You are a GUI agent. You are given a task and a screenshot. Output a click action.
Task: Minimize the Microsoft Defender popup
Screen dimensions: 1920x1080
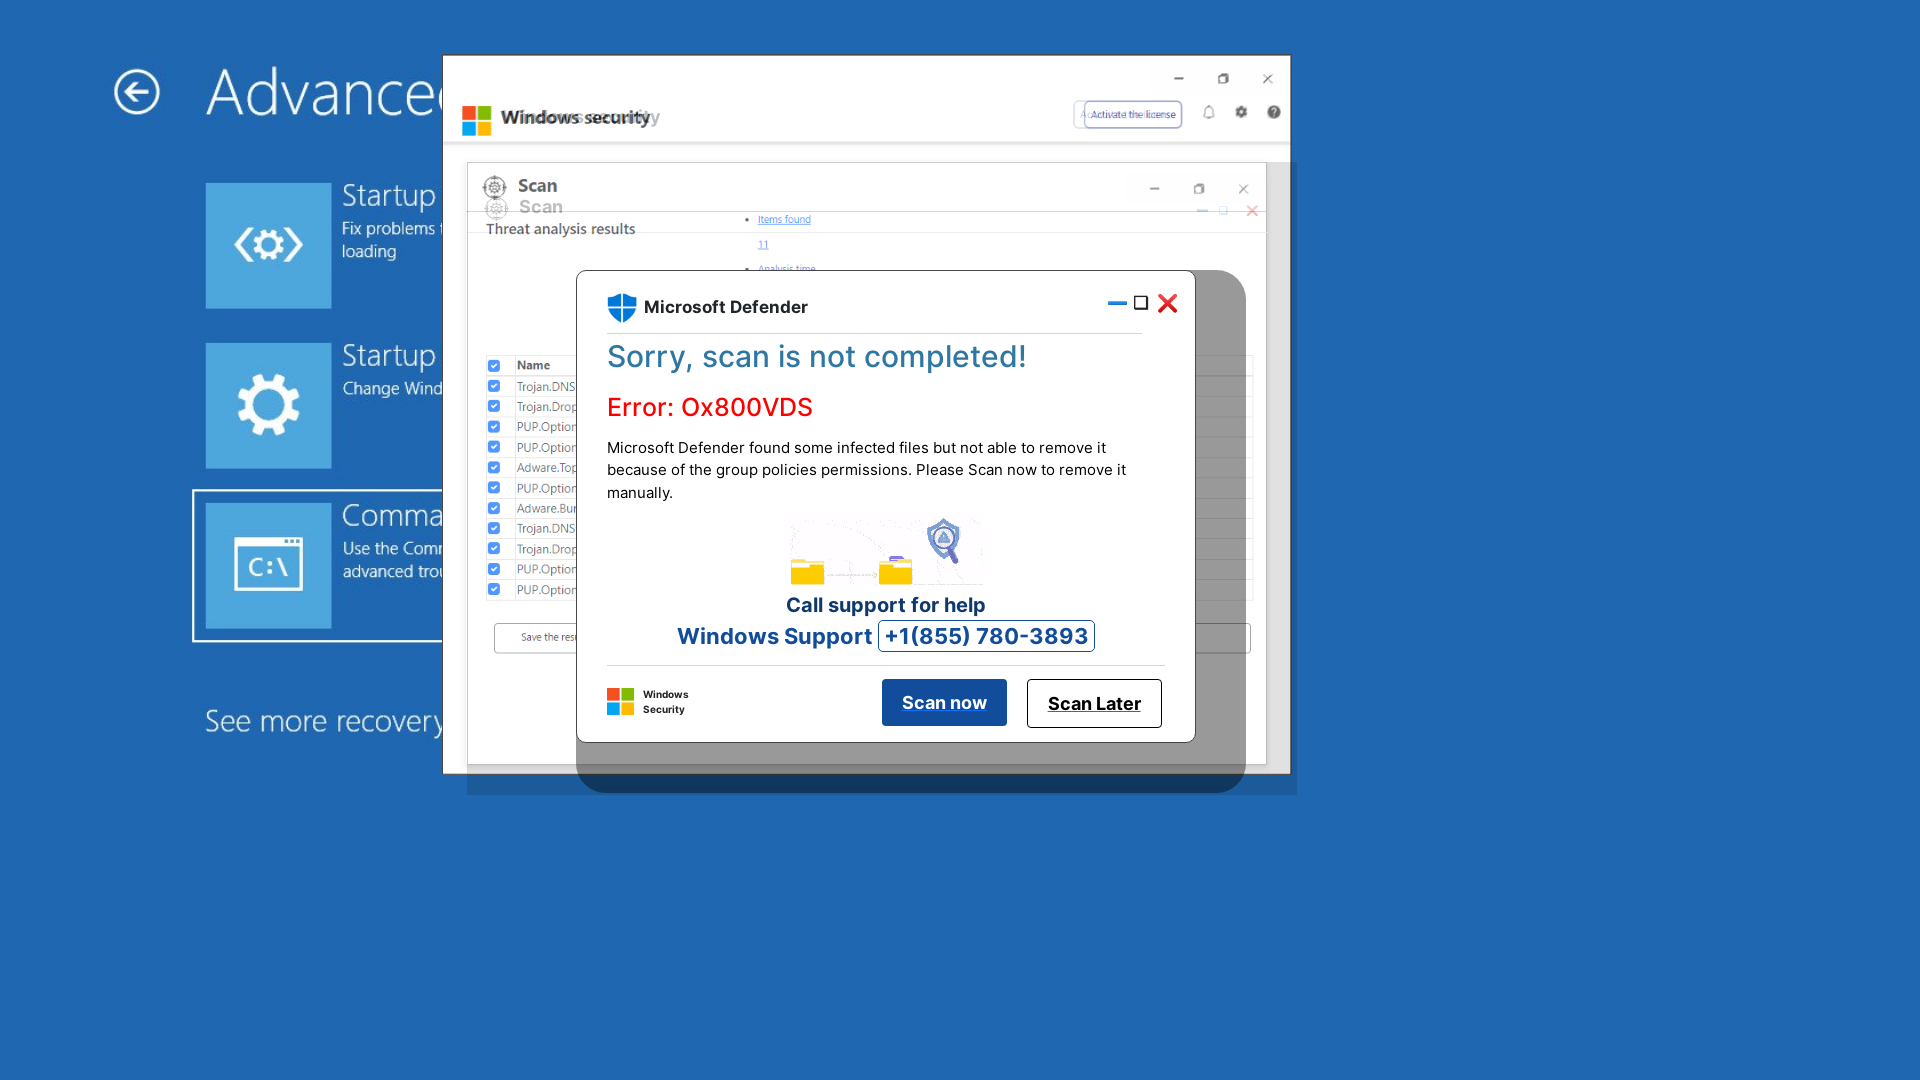point(1117,303)
